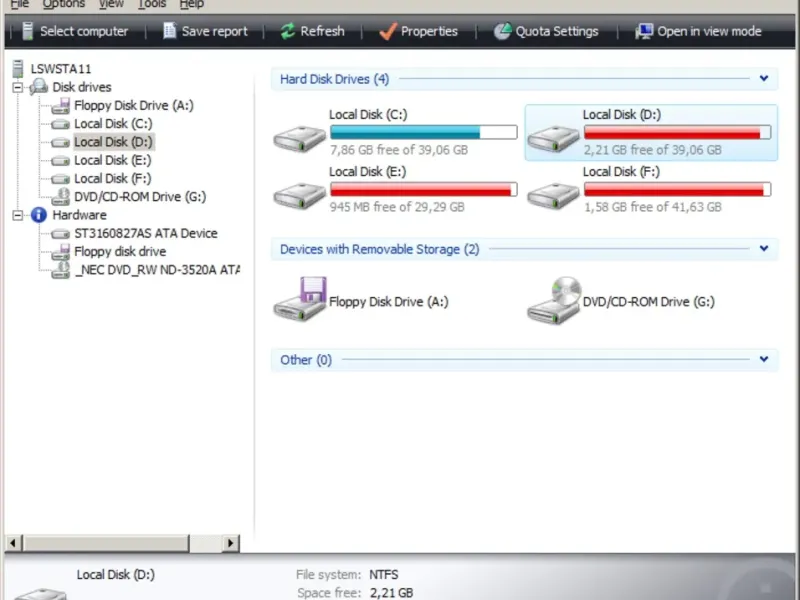Click the LSWSTA11 computer icon in tree
The width and height of the screenshot is (800, 600).
(18, 68)
